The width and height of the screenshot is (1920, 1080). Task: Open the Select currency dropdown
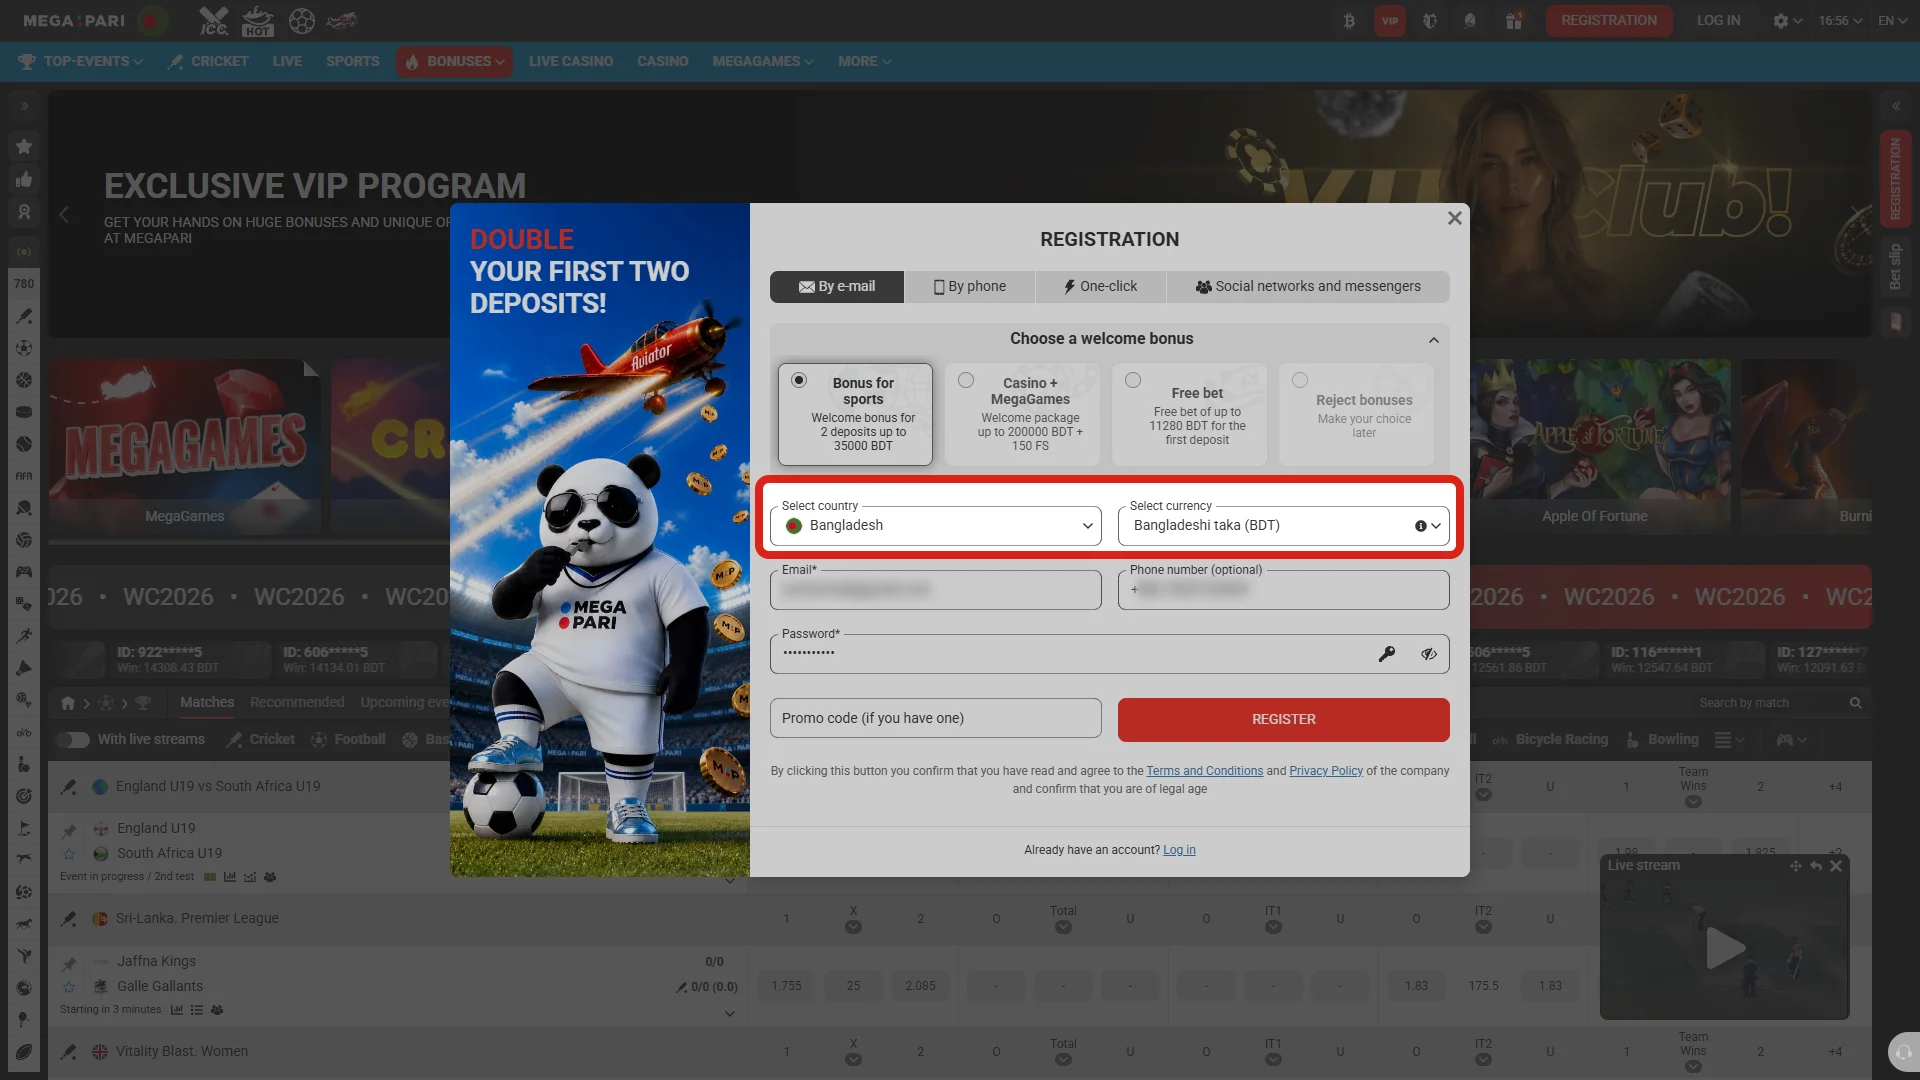1284,526
